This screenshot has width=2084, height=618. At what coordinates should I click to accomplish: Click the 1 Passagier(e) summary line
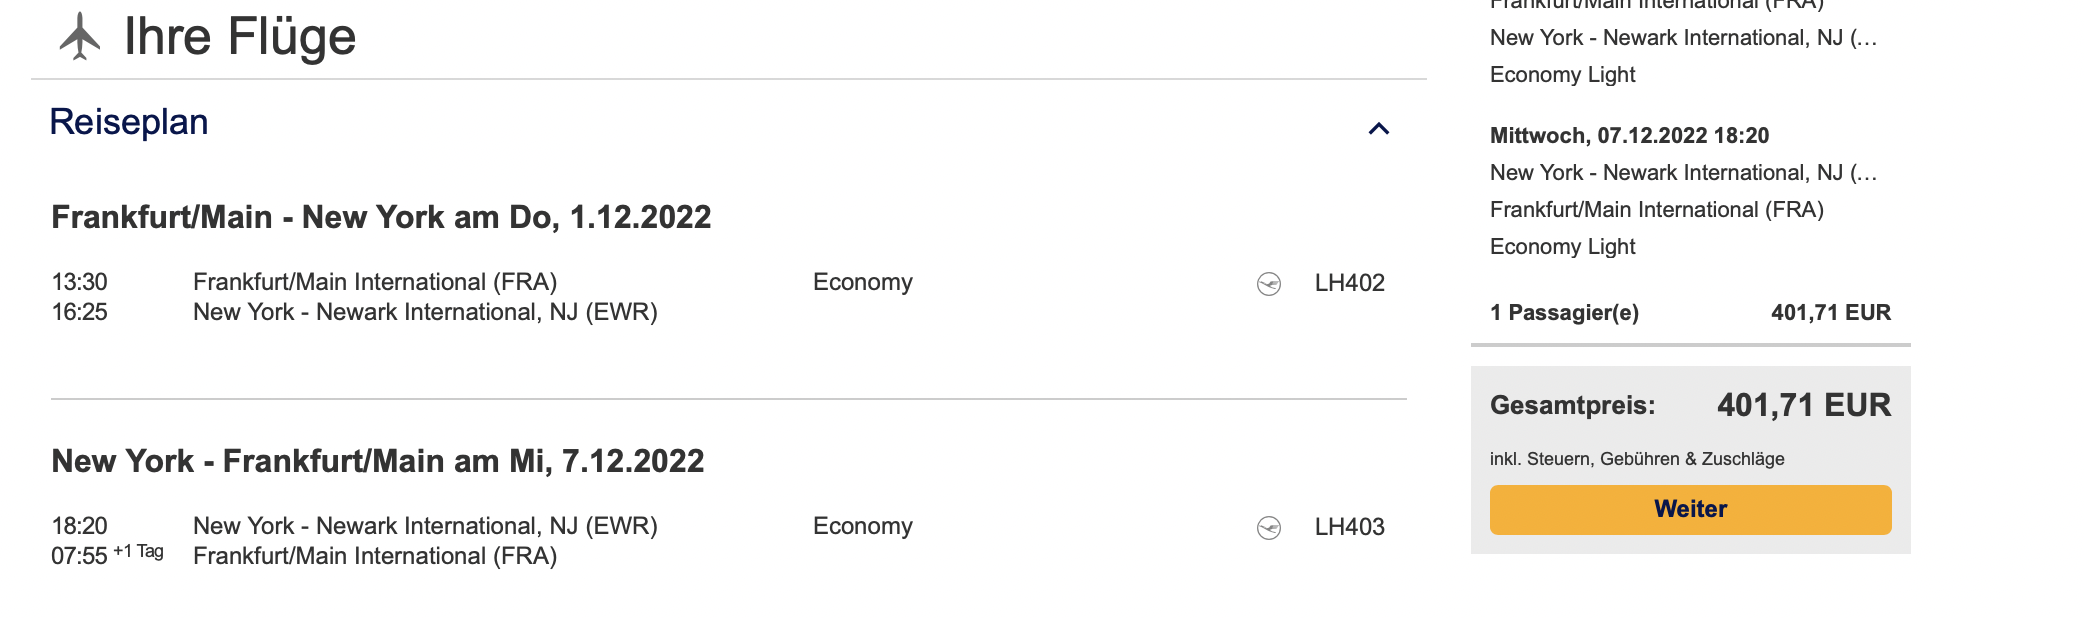(x=1564, y=313)
